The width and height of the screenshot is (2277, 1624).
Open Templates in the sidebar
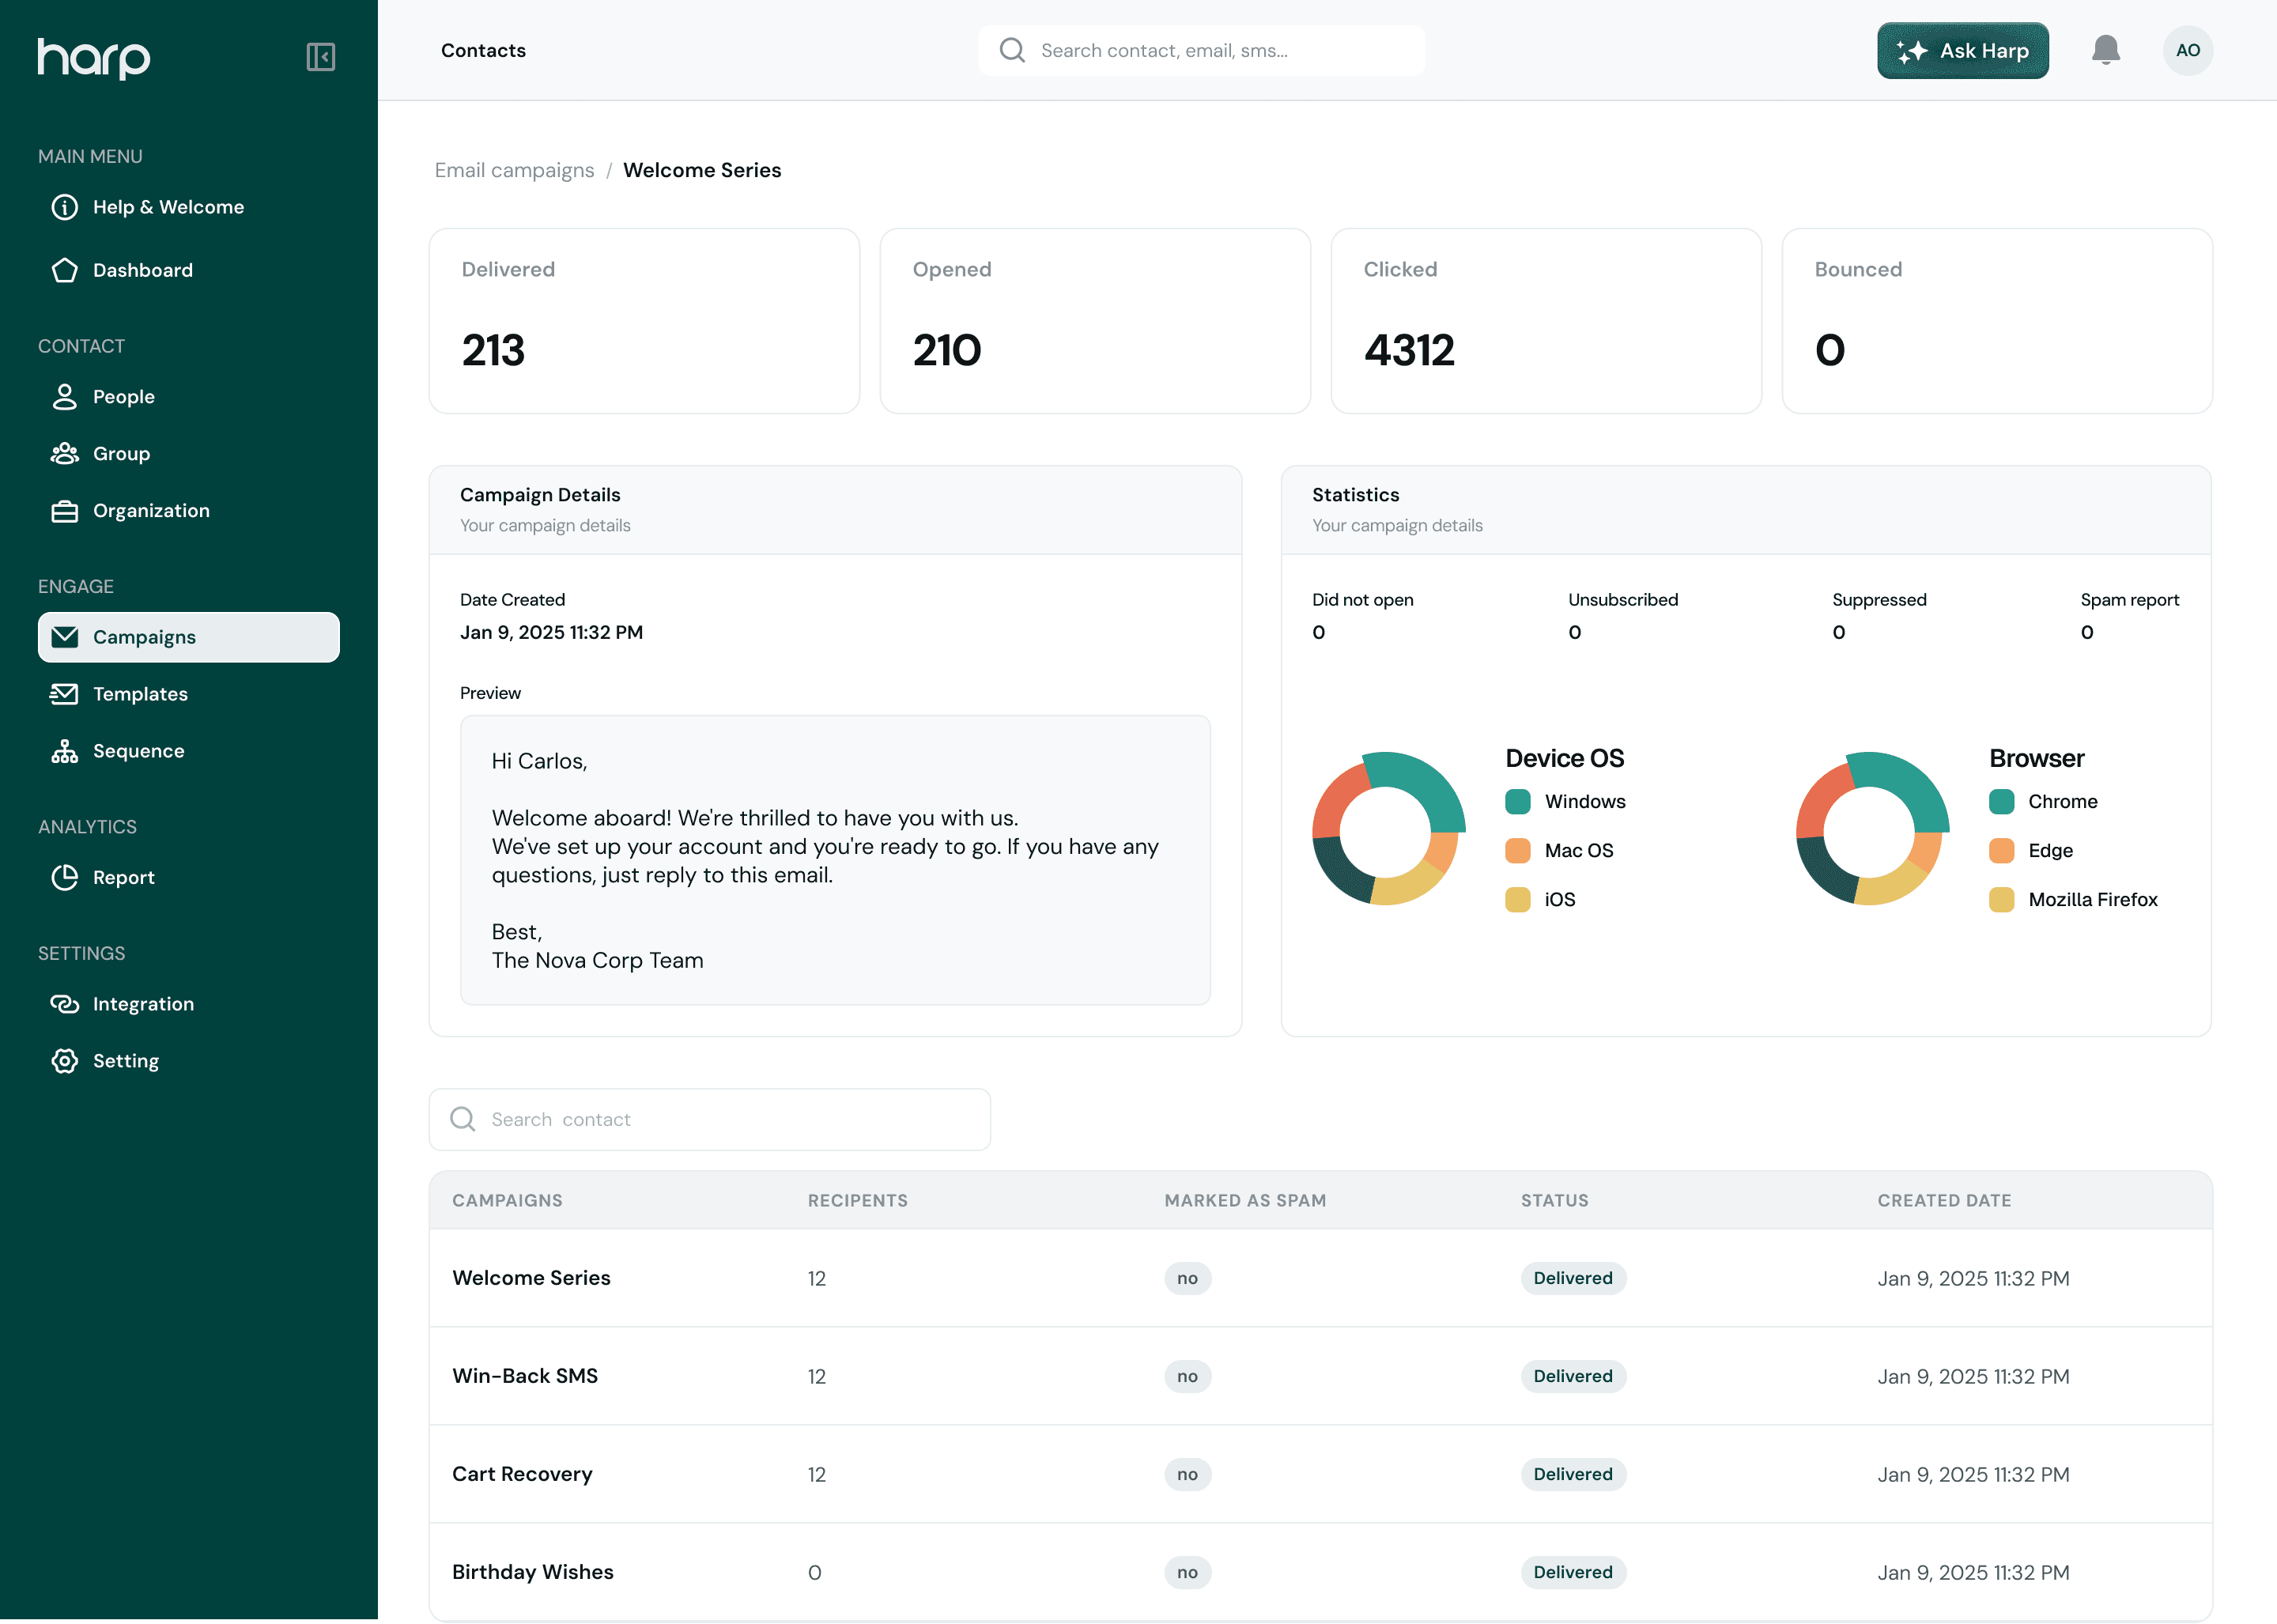[189, 694]
